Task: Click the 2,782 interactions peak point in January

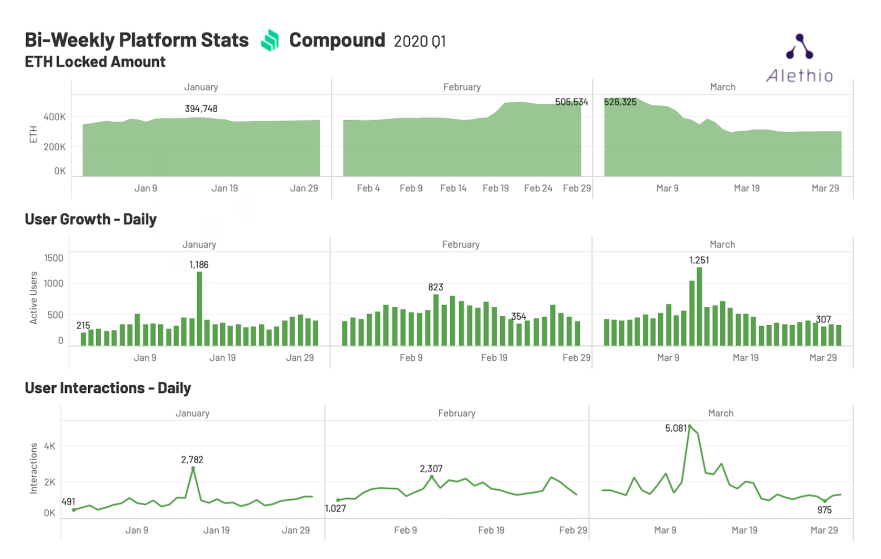Action: tap(193, 468)
